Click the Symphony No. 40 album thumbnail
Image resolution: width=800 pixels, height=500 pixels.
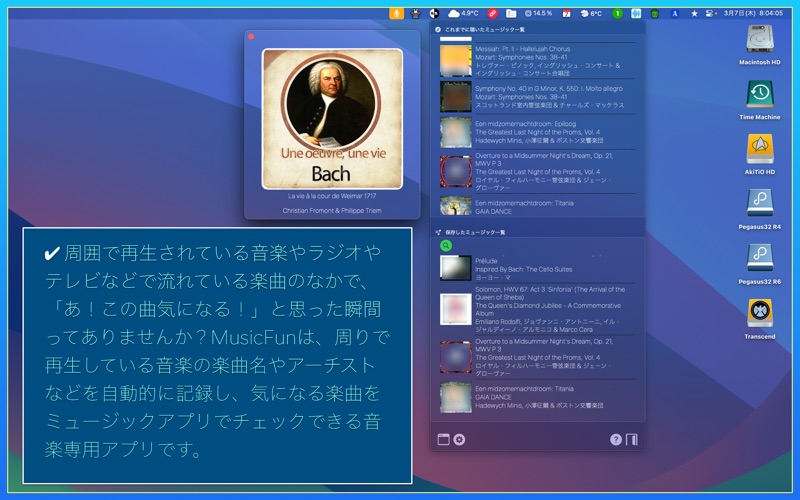point(456,96)
